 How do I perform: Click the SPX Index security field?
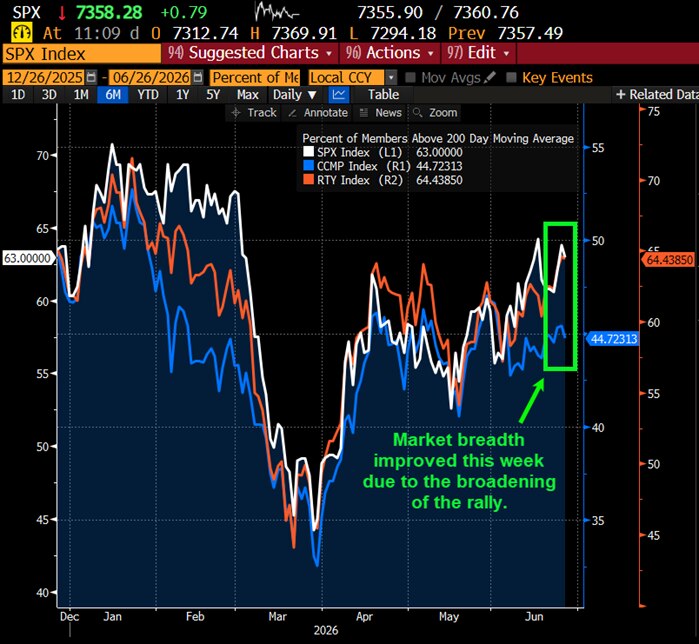[82, 53]
